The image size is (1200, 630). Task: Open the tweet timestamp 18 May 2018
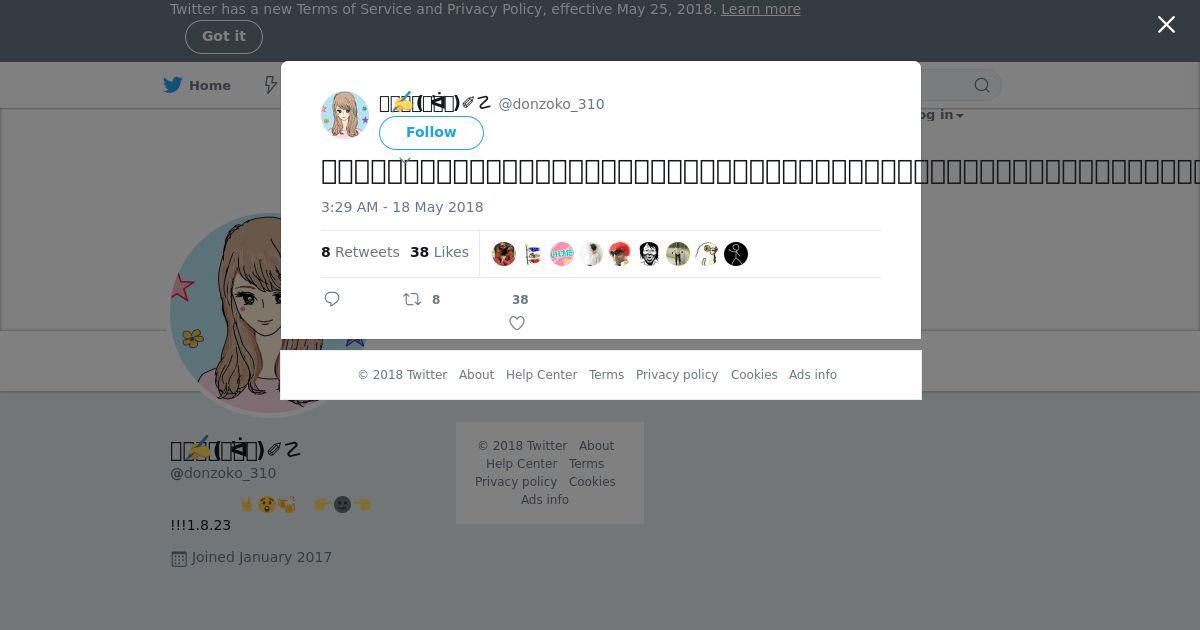pos(402,207)
